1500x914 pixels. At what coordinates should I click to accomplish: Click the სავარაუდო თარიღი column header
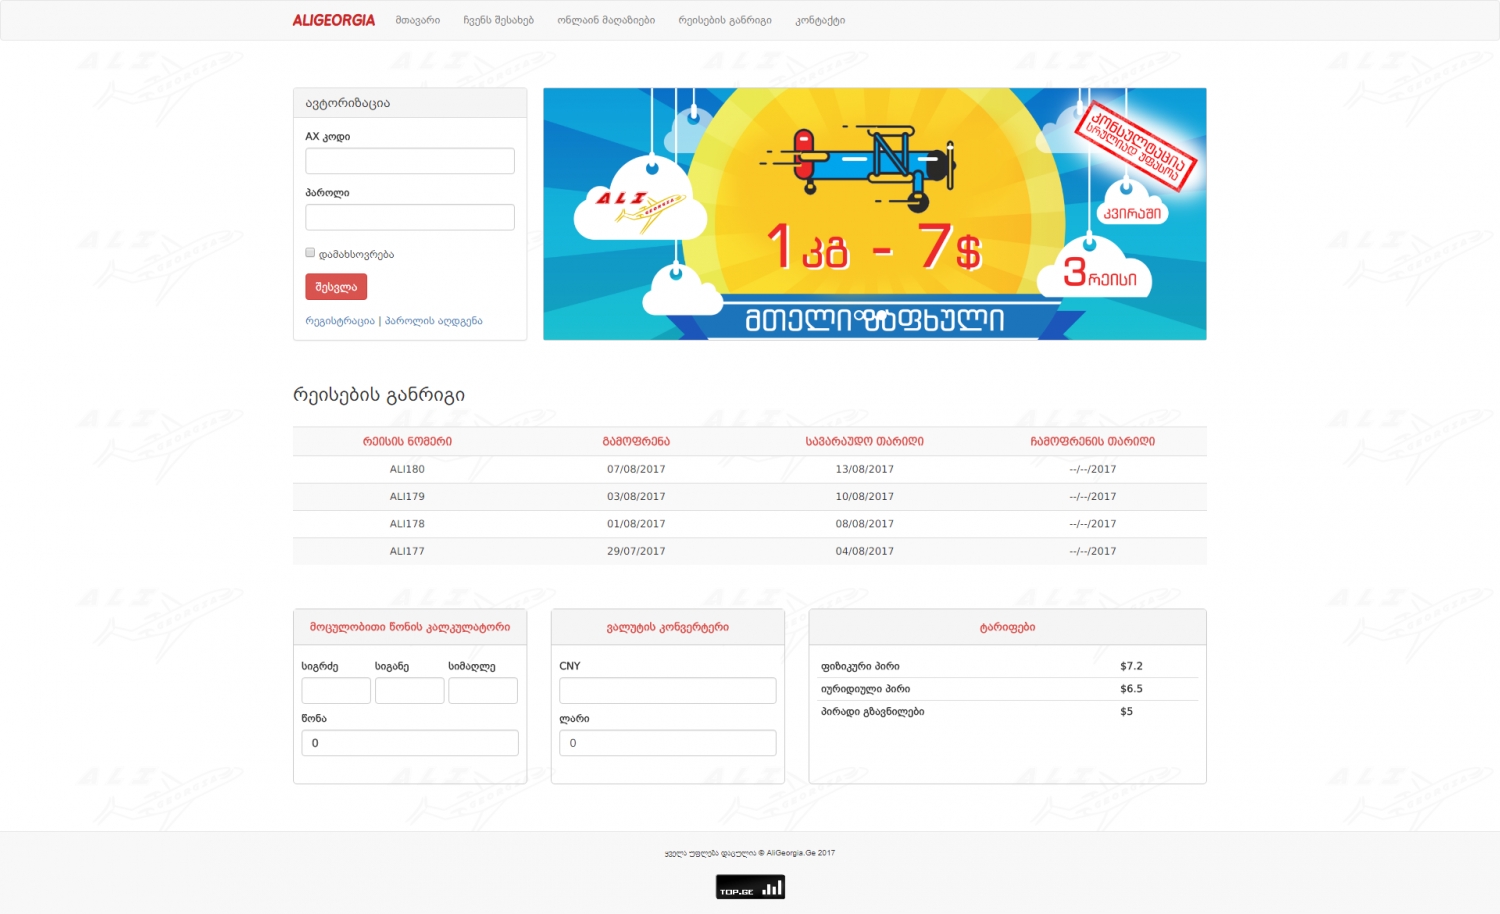pos(865,441)
